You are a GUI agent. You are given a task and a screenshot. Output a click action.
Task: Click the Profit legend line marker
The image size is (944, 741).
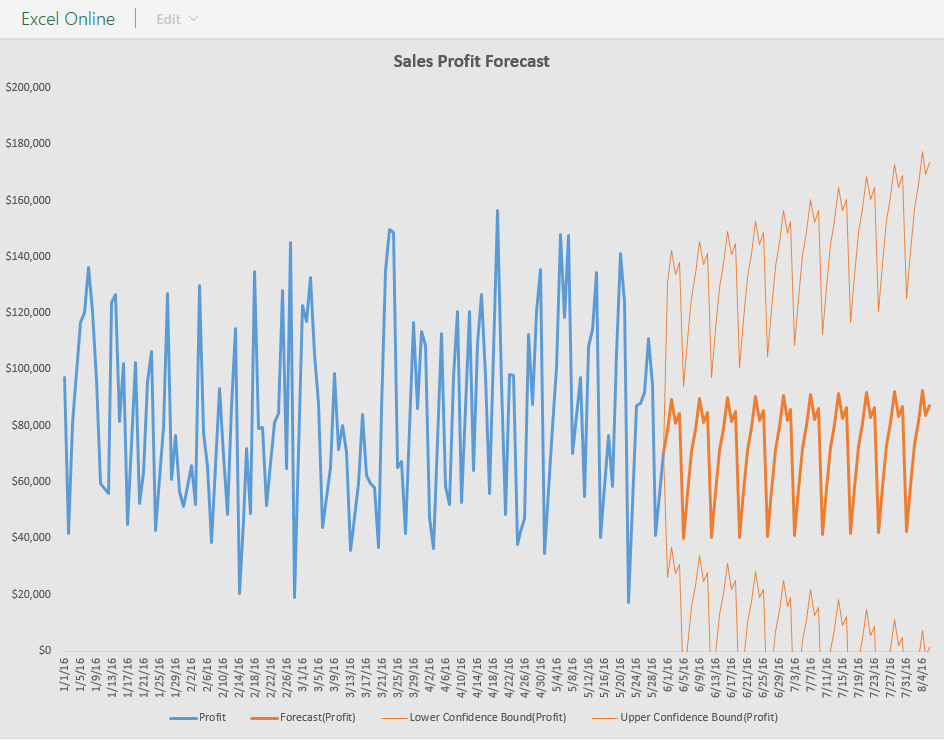coord(184,717)
